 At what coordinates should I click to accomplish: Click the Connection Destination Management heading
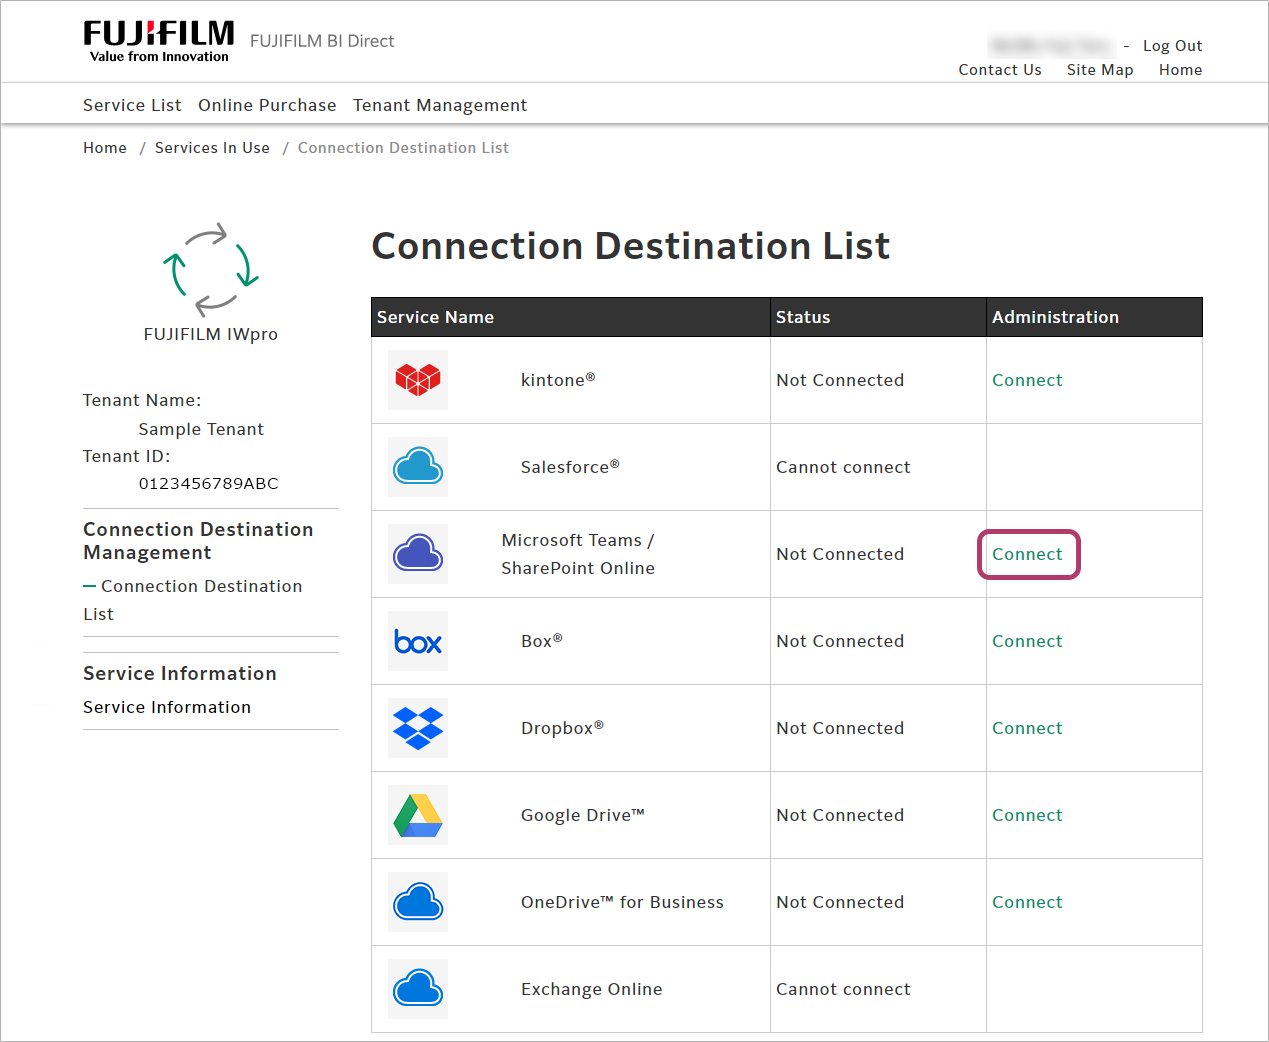[198, 541]
